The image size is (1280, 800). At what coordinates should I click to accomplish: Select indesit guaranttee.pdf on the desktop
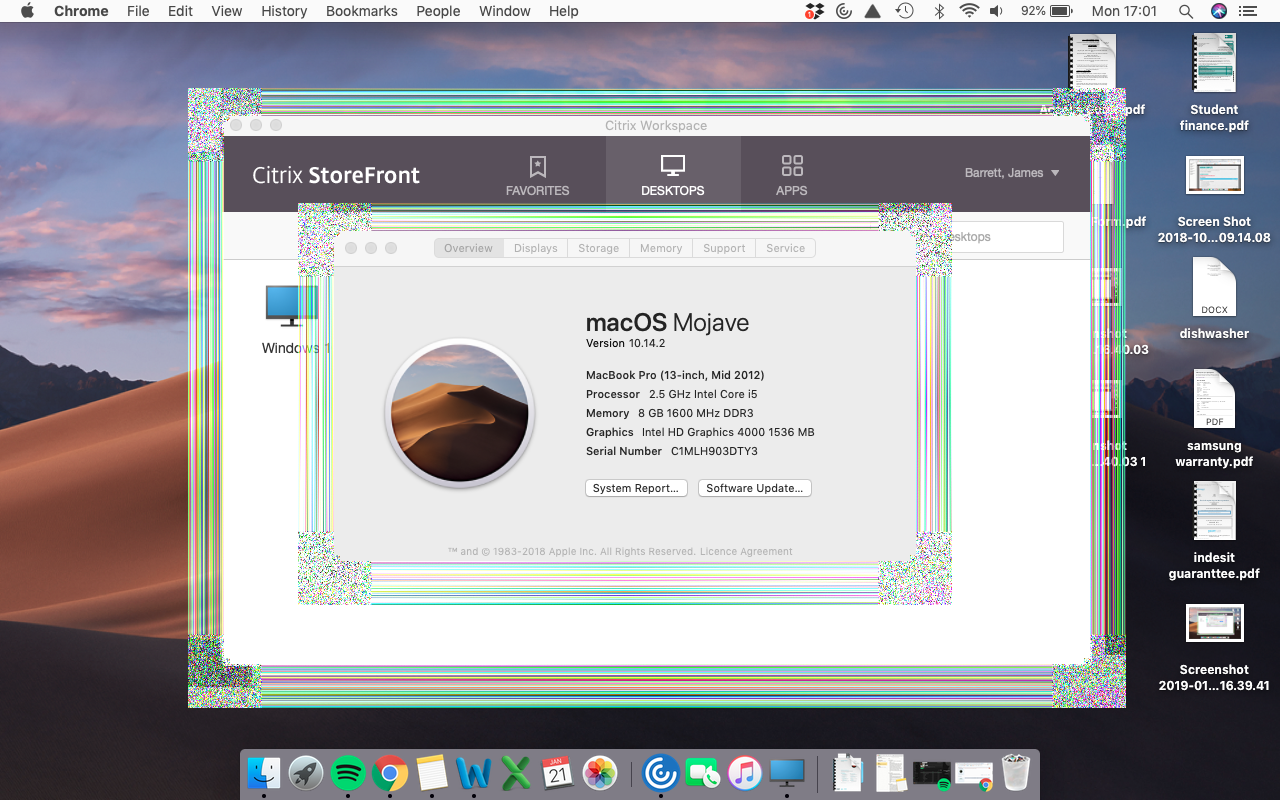coord(1214,530)
